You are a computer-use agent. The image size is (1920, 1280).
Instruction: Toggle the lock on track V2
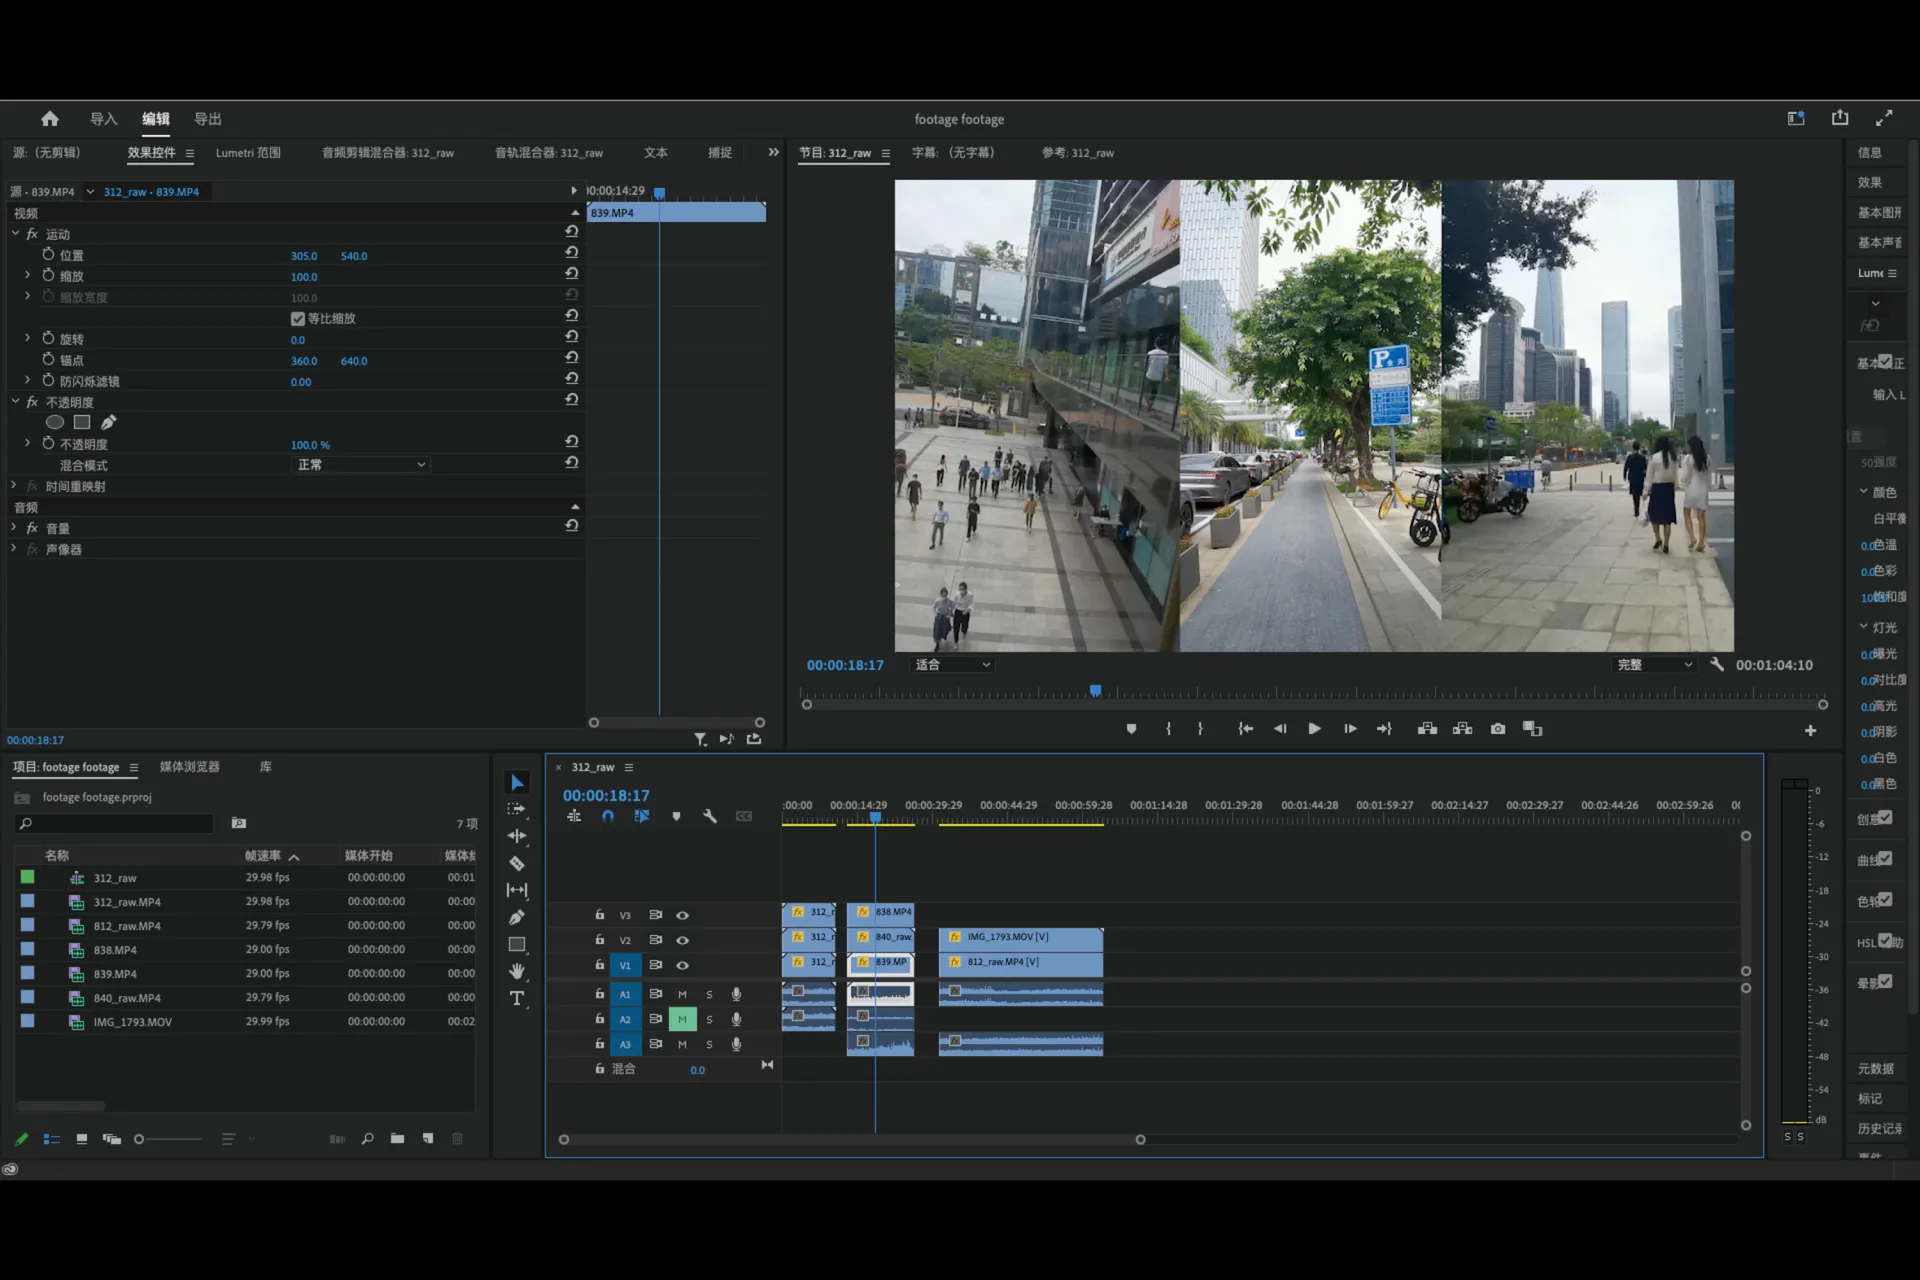[x=599, y=940]
